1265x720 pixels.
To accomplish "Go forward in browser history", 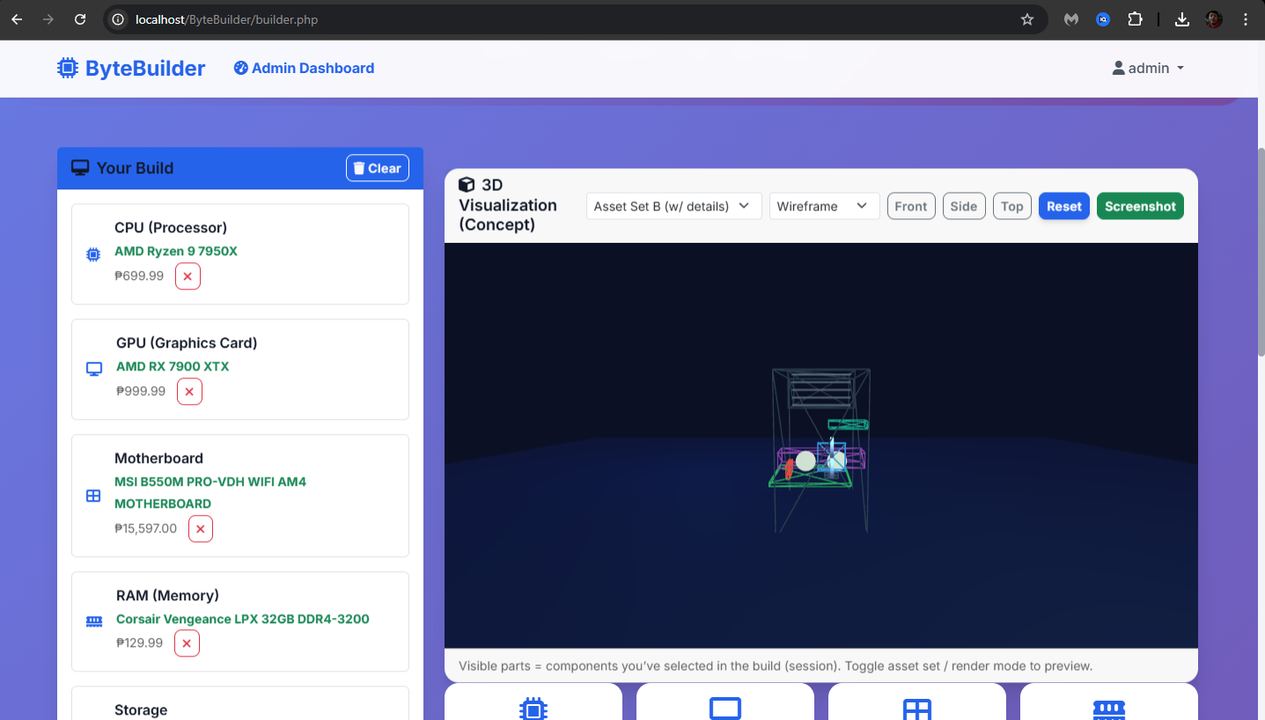I will [x=48, y=19].
